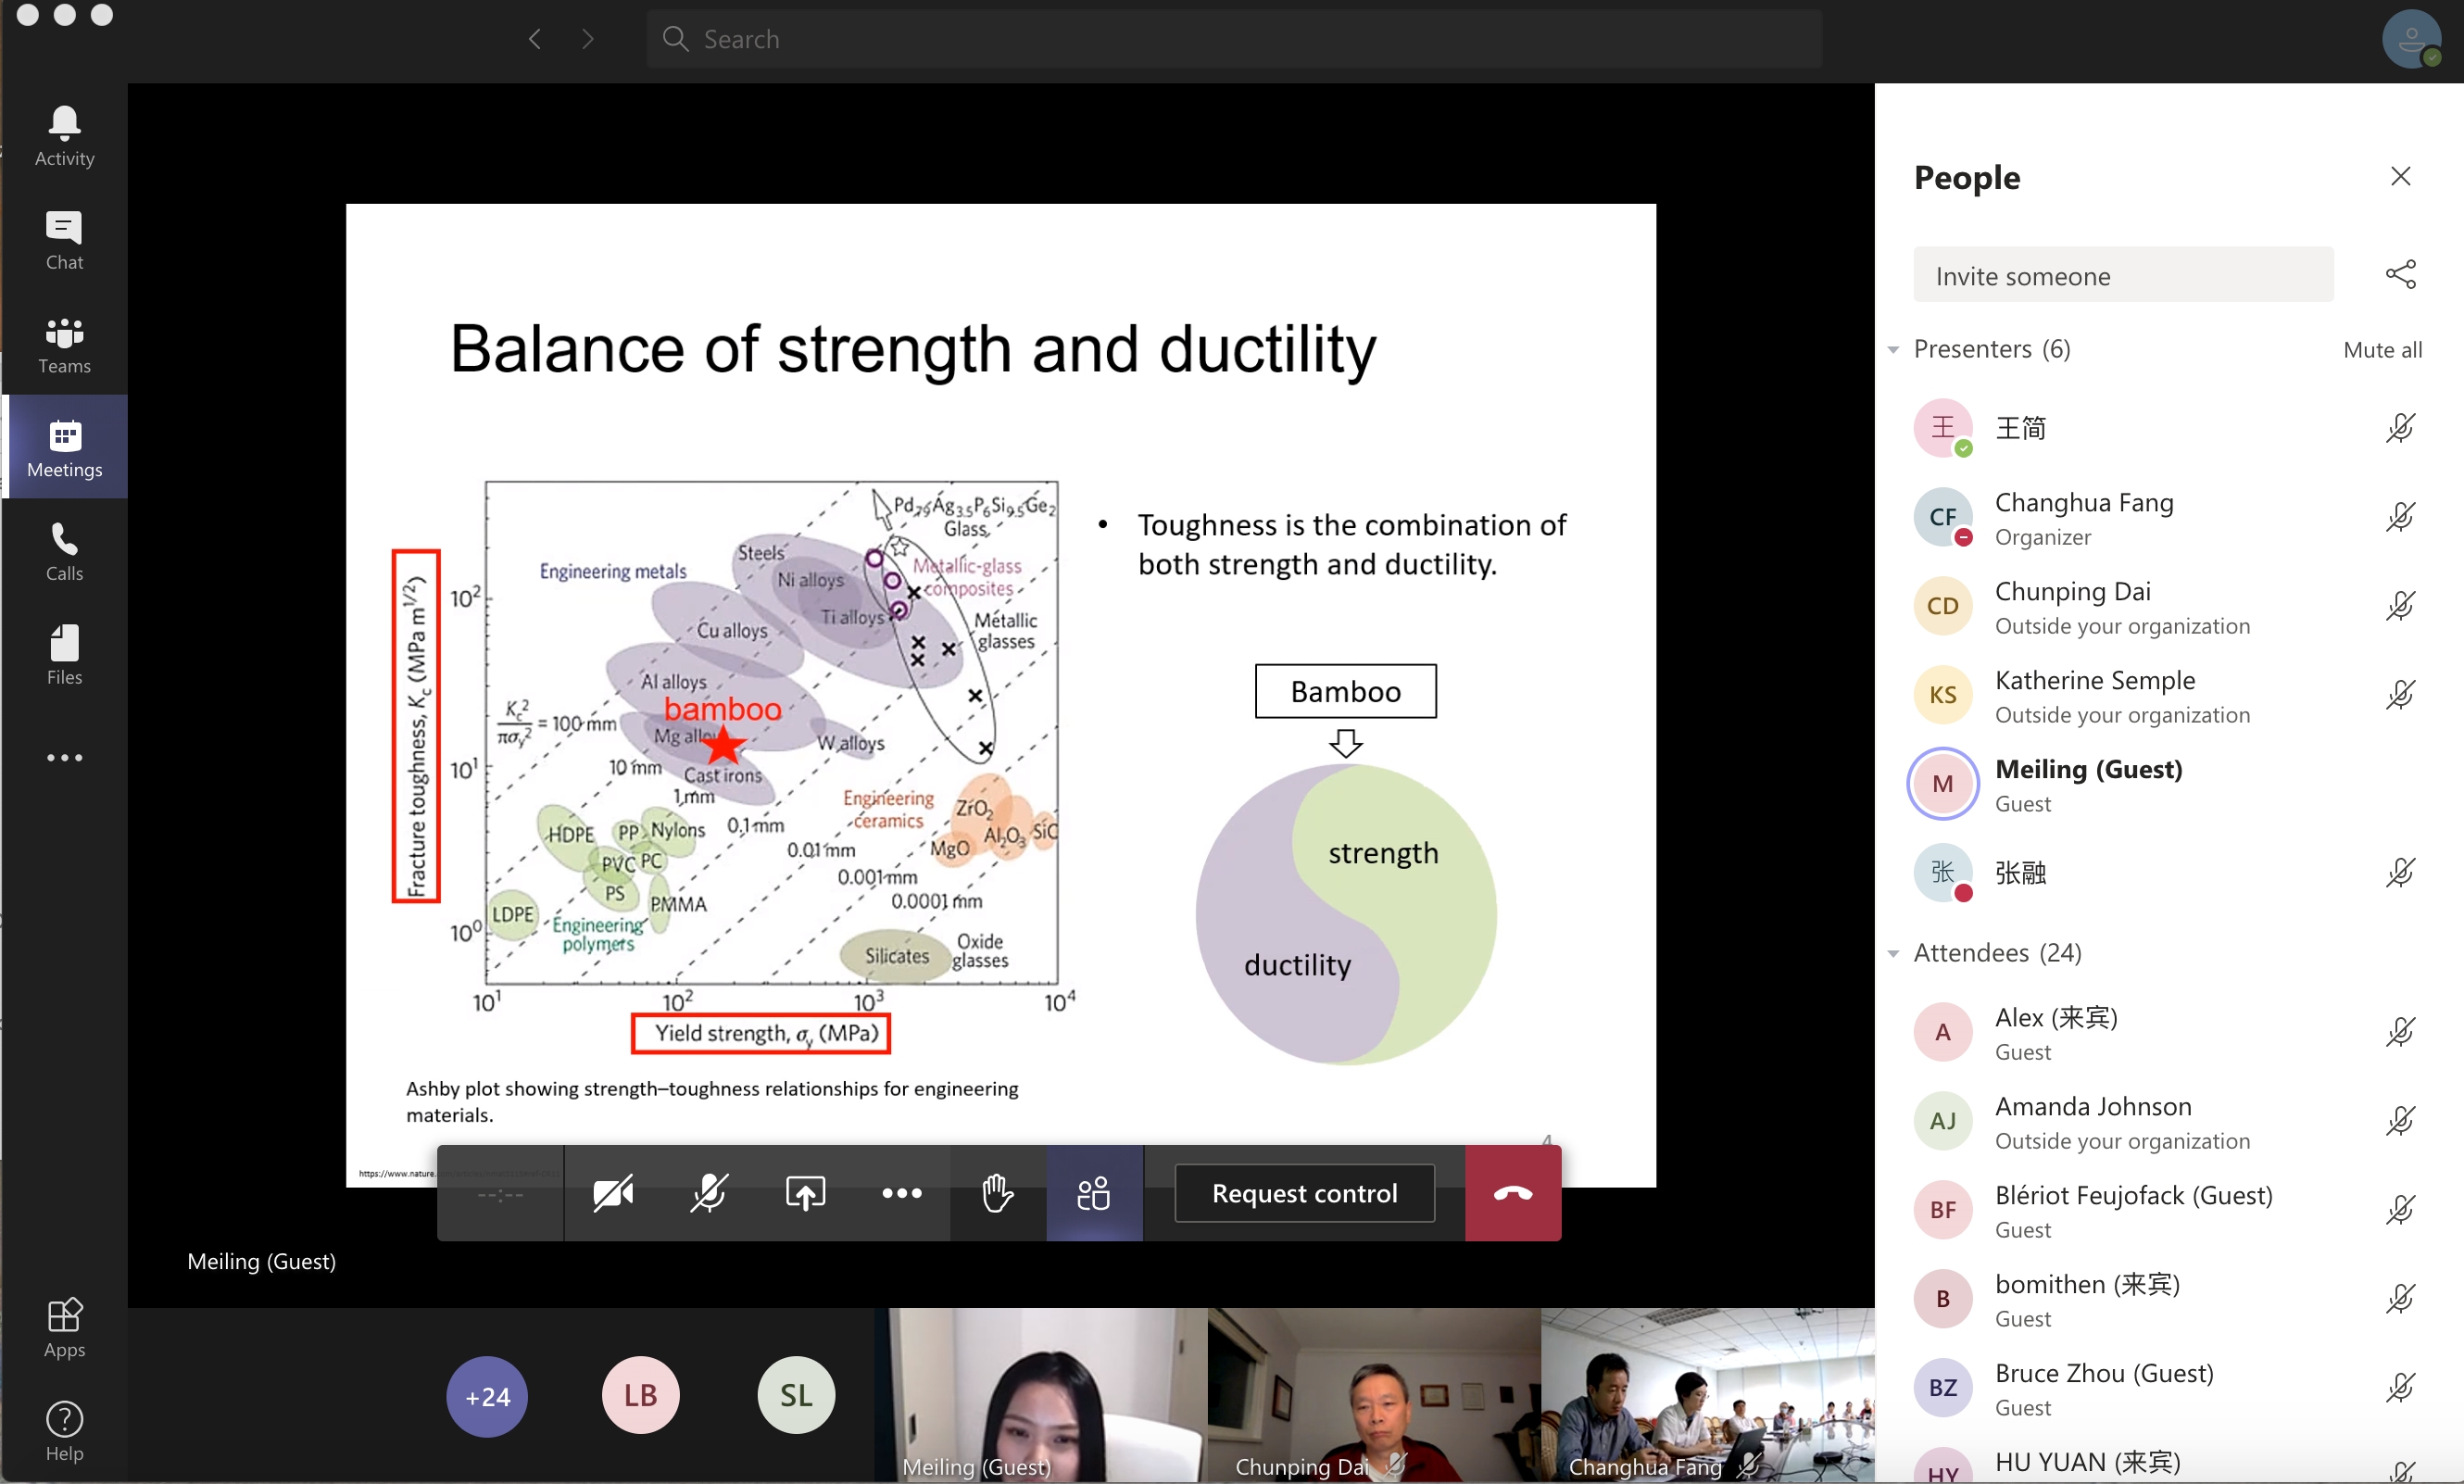
Task: Hide the participants panel toggle
Action: pyautogui.click(x=1094, y=1193)
